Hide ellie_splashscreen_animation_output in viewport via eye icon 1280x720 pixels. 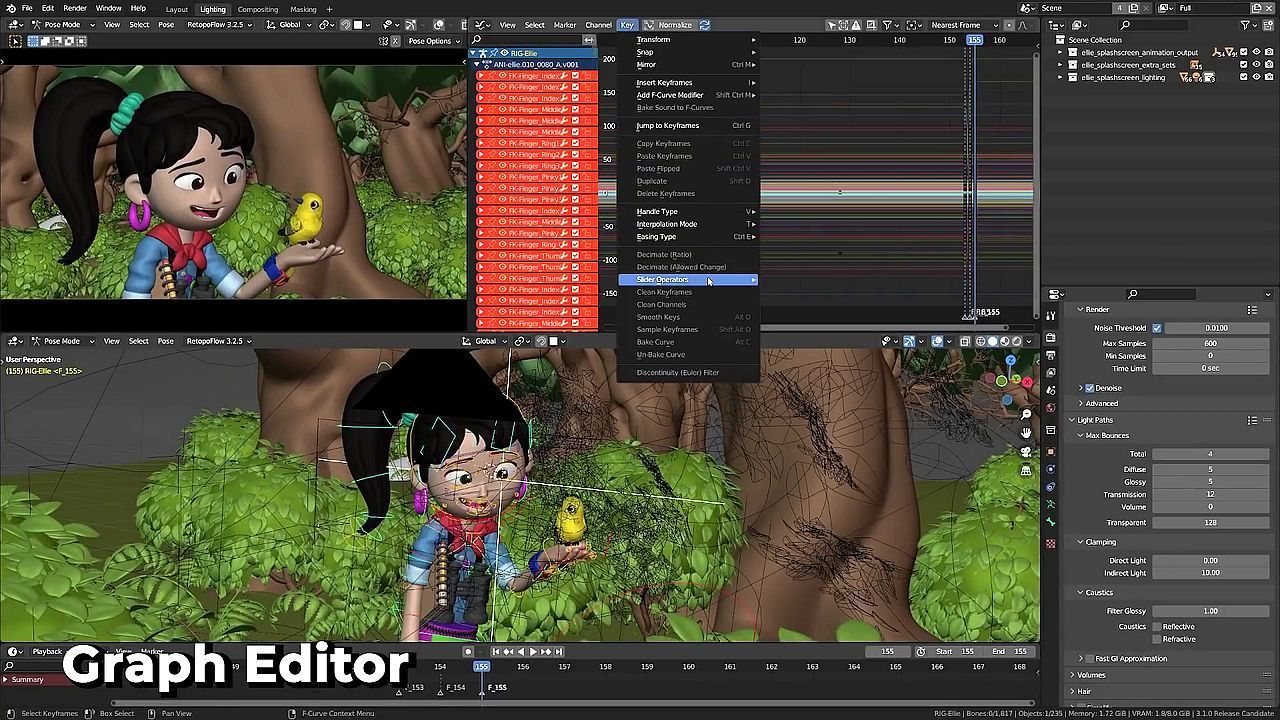1256,52
